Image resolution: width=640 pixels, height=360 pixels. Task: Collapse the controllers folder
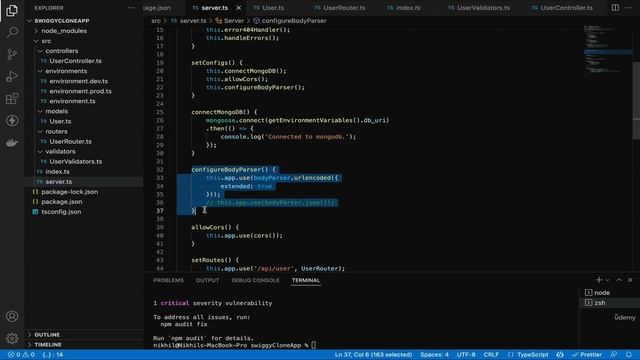pyautogui.click(x=62, y=51)
